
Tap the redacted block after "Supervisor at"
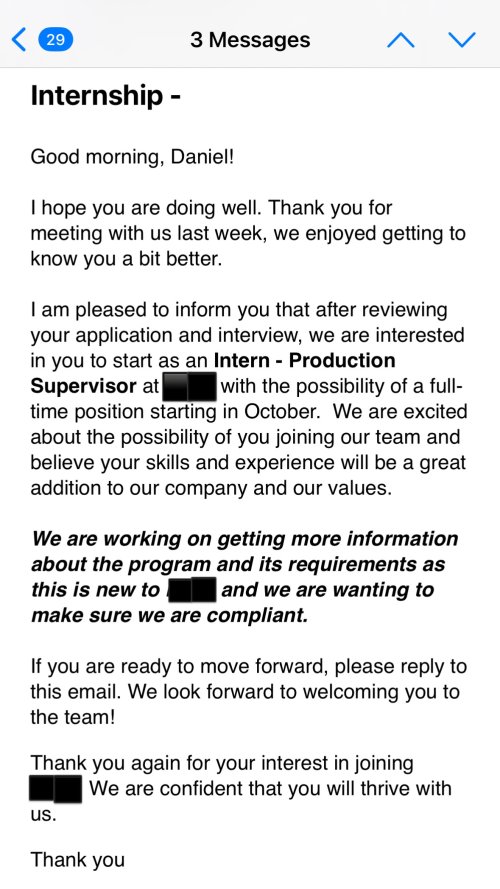point(189,387)
